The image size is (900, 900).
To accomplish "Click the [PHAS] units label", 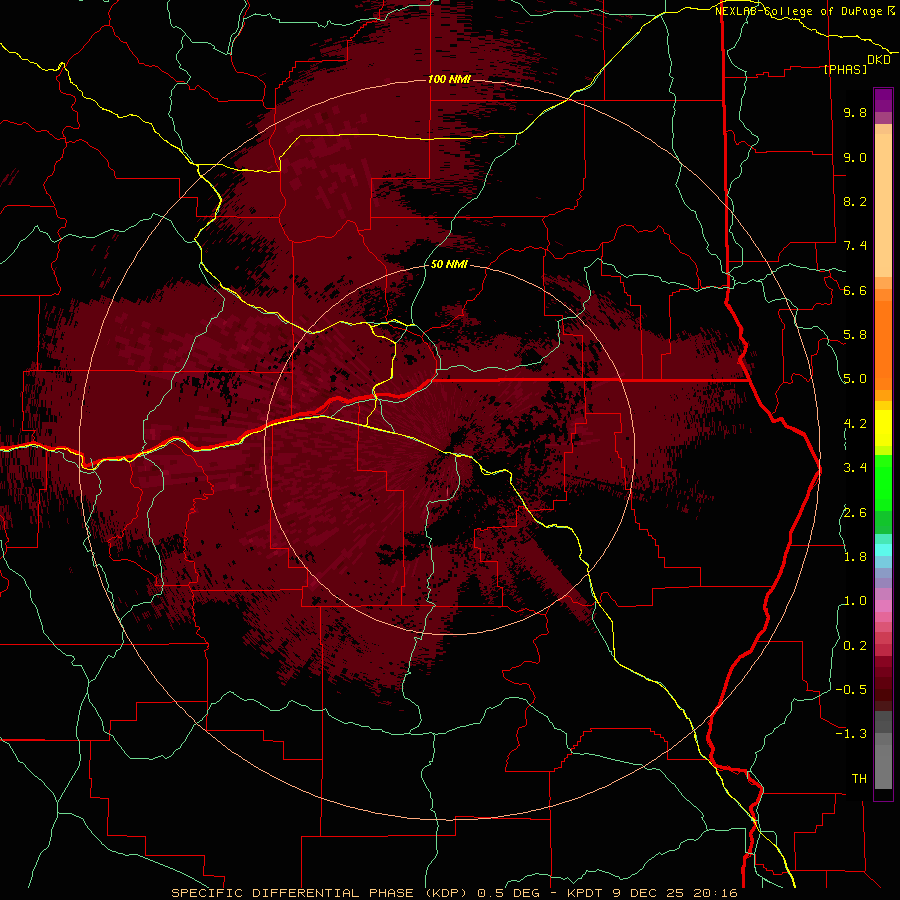I will point(845,69).
